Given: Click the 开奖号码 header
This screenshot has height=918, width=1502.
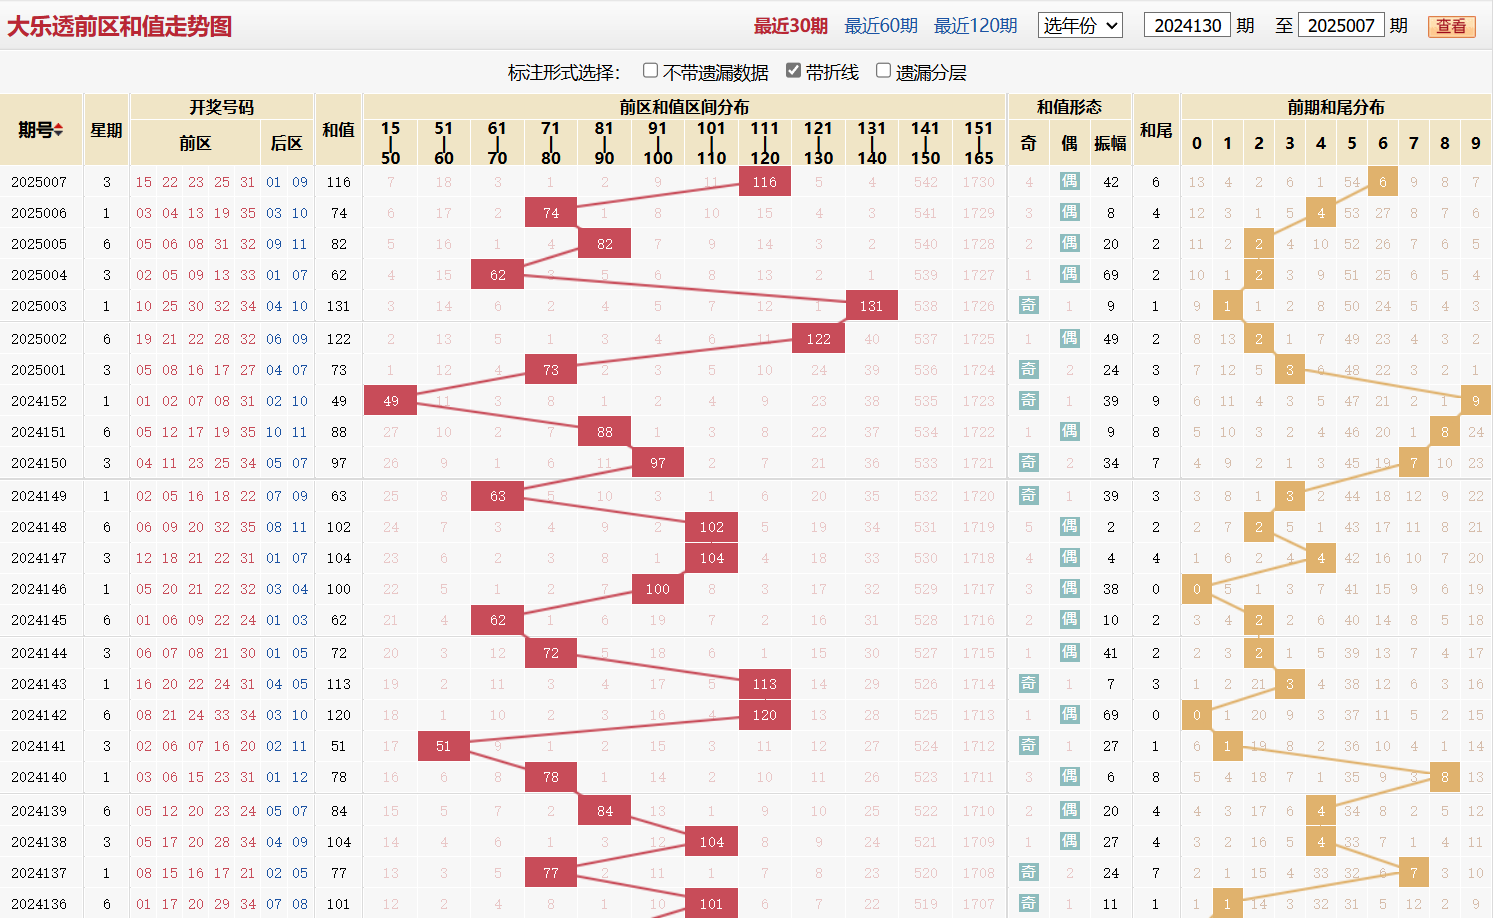Looking at the screenshot, I should point(222,107).
